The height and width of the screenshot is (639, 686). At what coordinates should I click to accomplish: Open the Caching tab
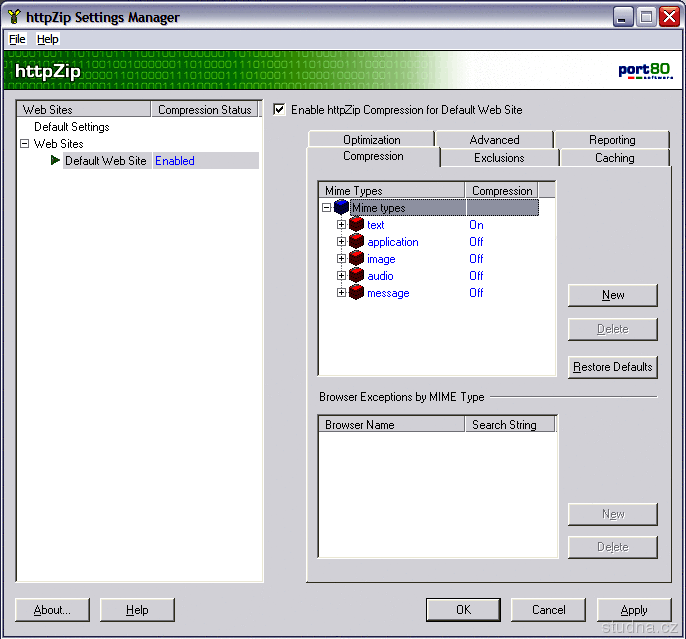[x=614, y=158]
